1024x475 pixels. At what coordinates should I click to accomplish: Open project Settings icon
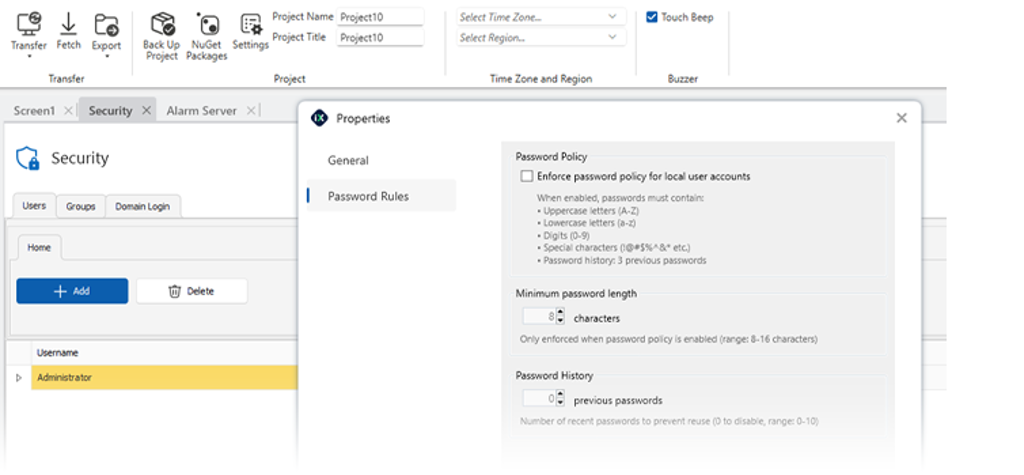pos(251,25)
